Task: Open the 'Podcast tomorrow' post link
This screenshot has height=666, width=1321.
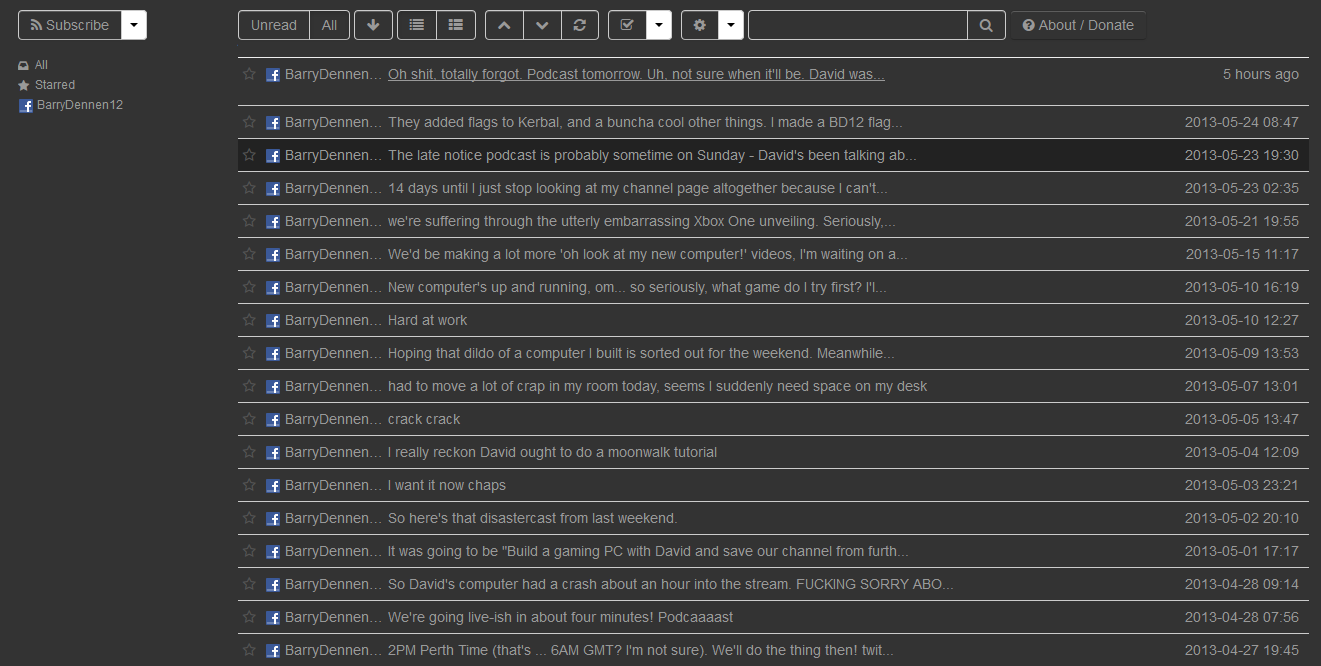Action: click(x=636, y=74)
